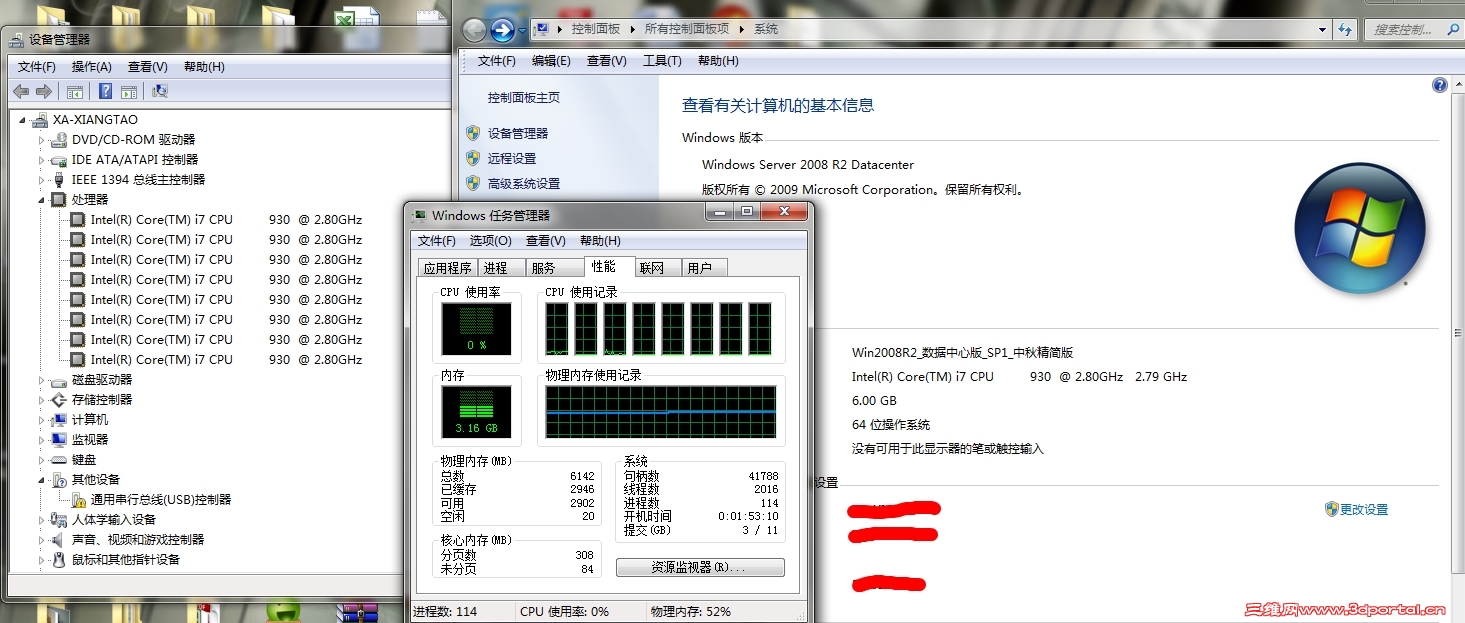Open 文件(F) menu in Device Manager
This screenshot has width=1465, height=623.
[x=37, y=67]
